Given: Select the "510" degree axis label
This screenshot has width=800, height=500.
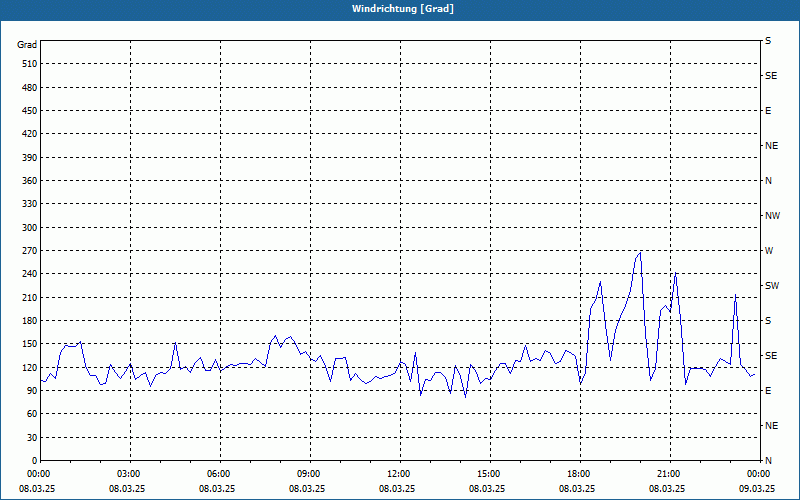Looking at the screenshot, I should 30,64.
